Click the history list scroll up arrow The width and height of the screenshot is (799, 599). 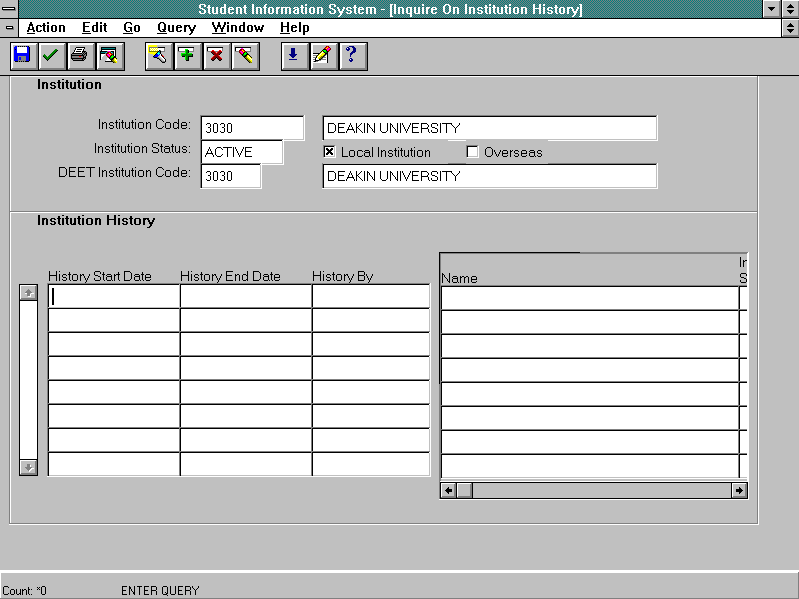pos(29,292)
